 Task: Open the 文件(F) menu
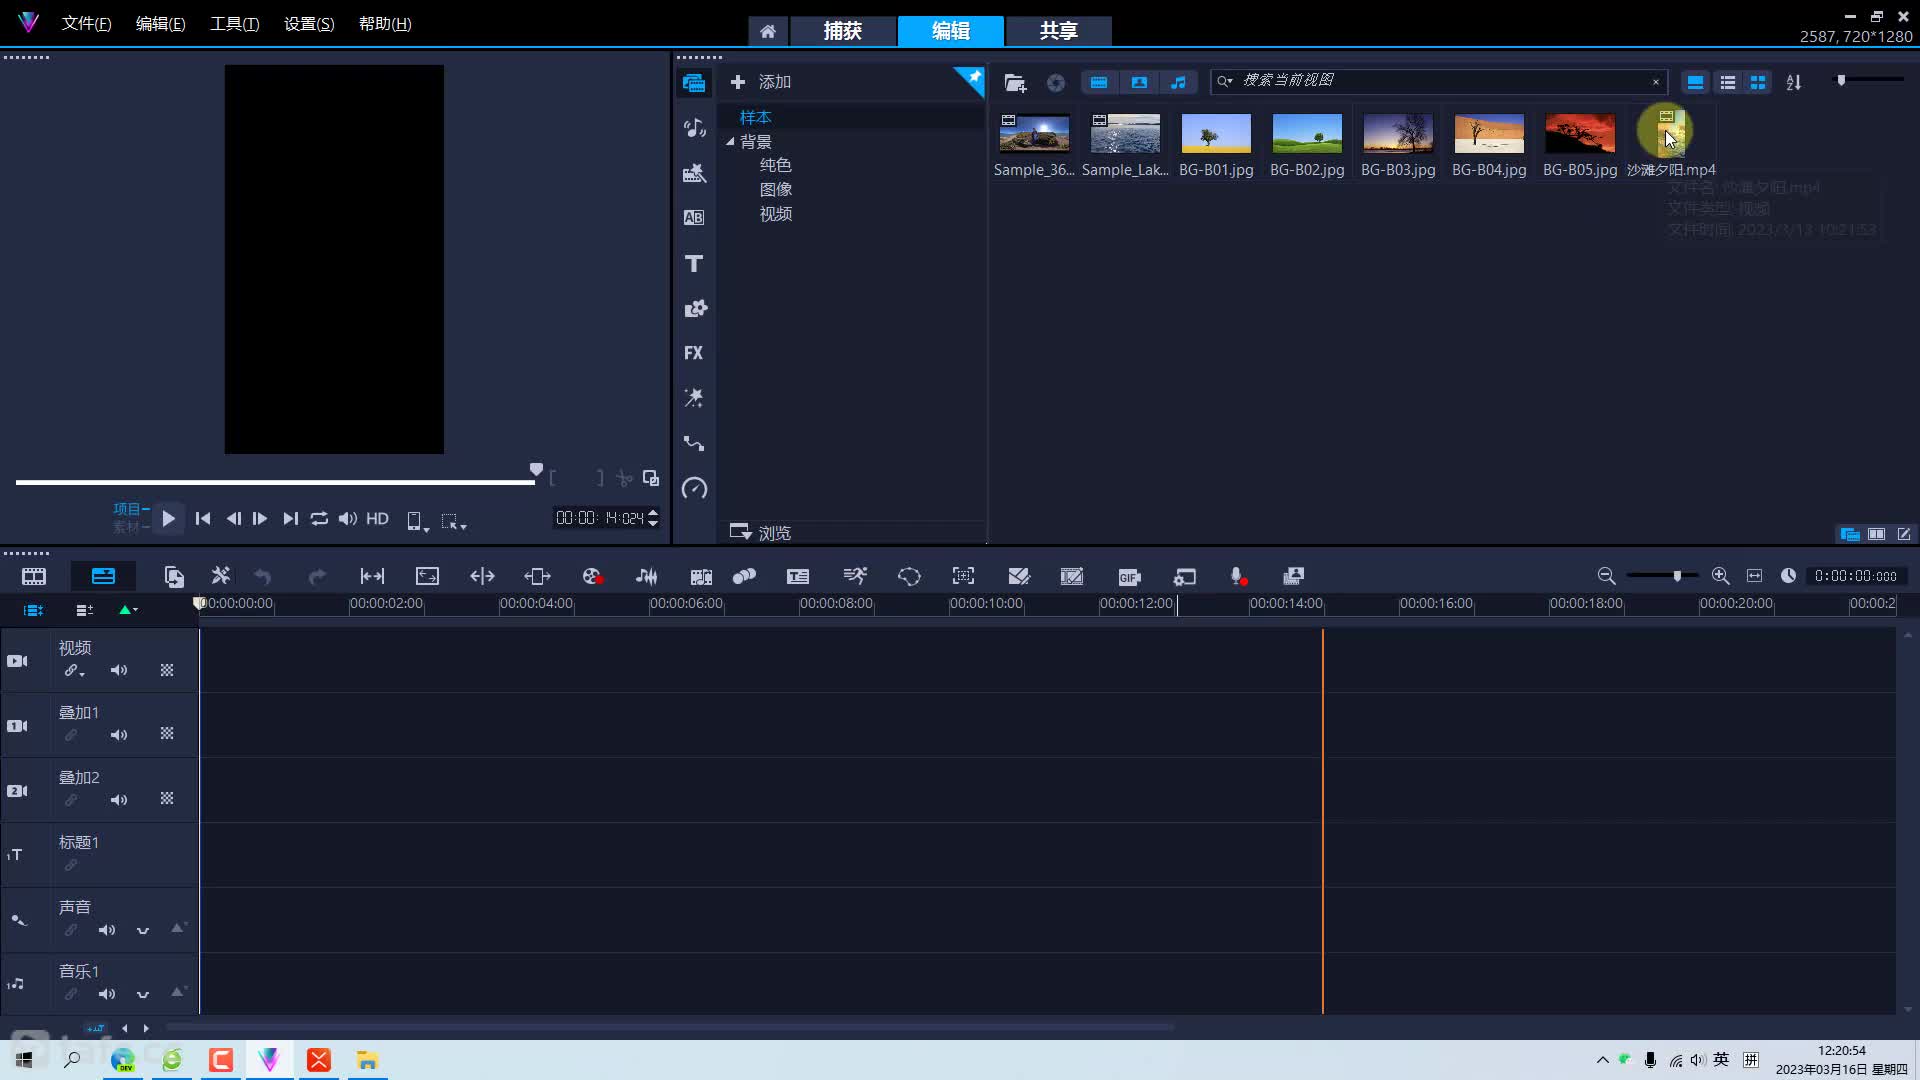[87, 24]
